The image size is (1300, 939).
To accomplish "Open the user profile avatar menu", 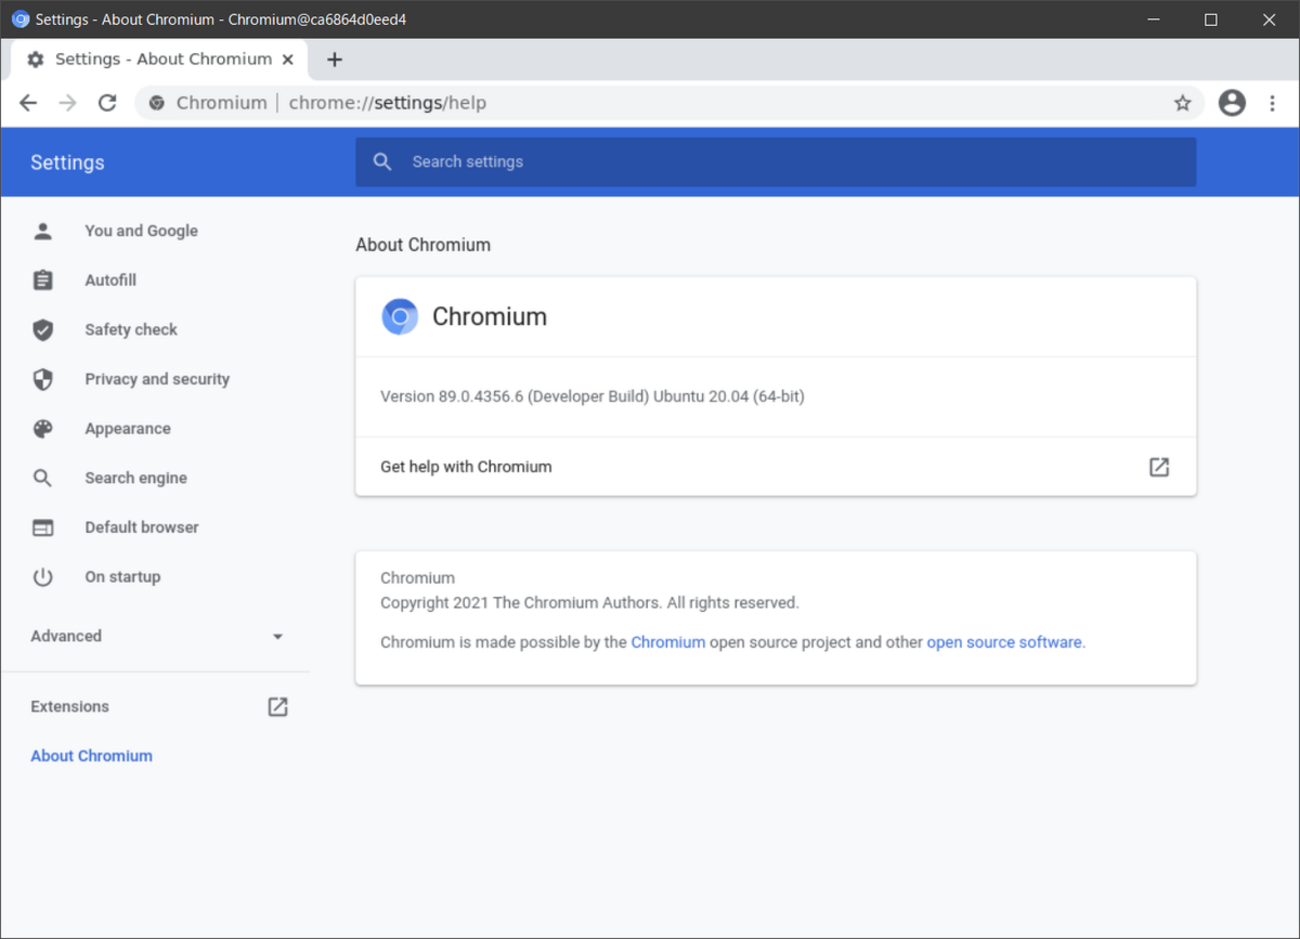I will click(1232, 103).
